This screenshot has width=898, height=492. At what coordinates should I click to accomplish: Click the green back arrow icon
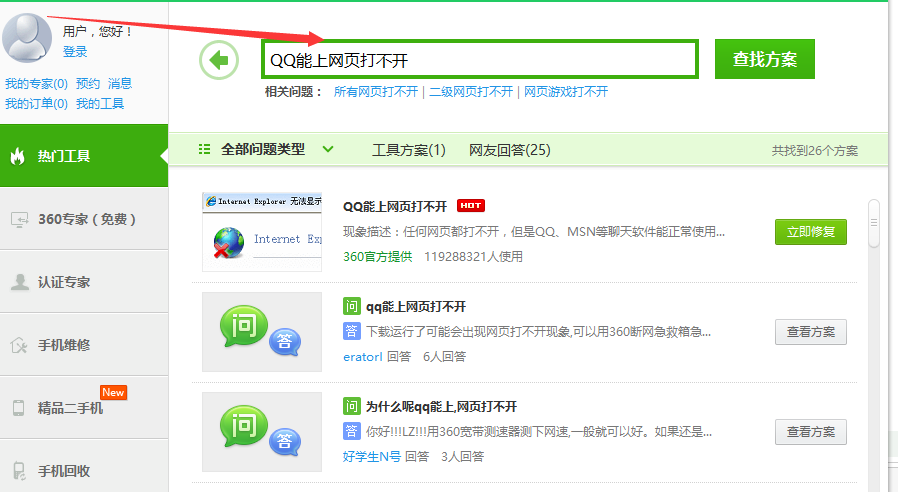pos(219,60)
